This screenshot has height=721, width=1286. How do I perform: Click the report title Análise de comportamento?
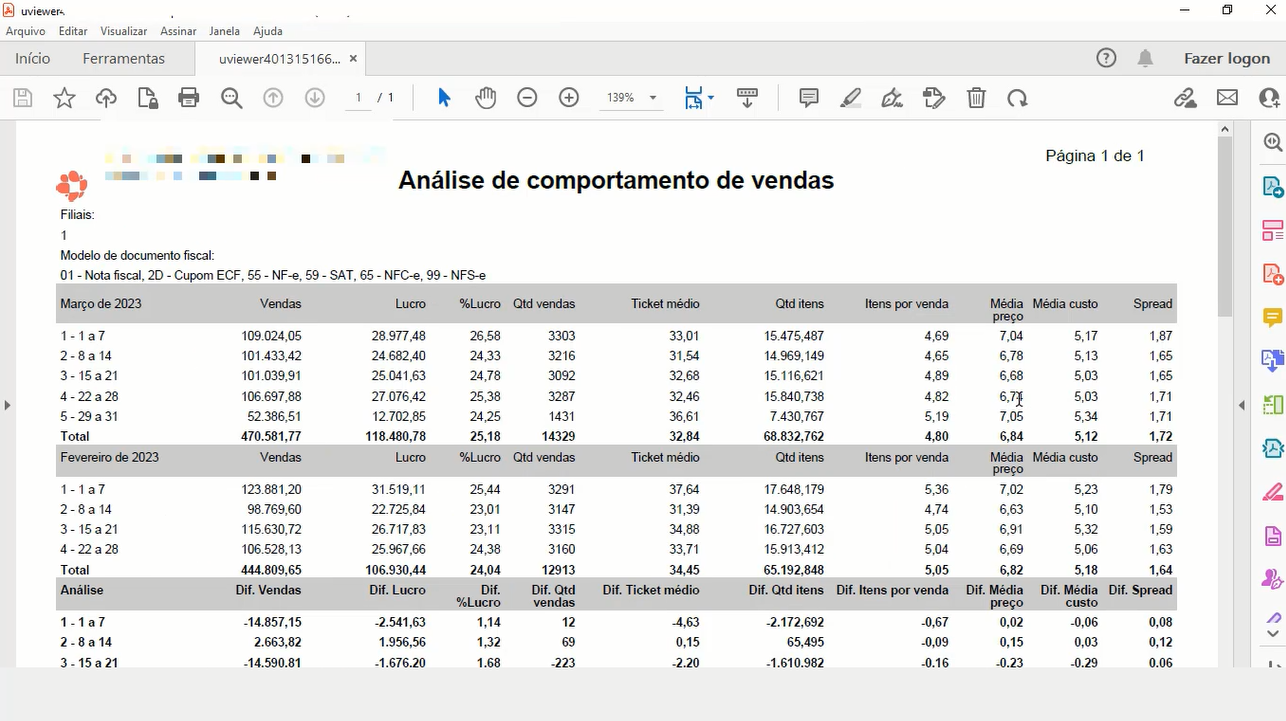(x=616, y=180)
